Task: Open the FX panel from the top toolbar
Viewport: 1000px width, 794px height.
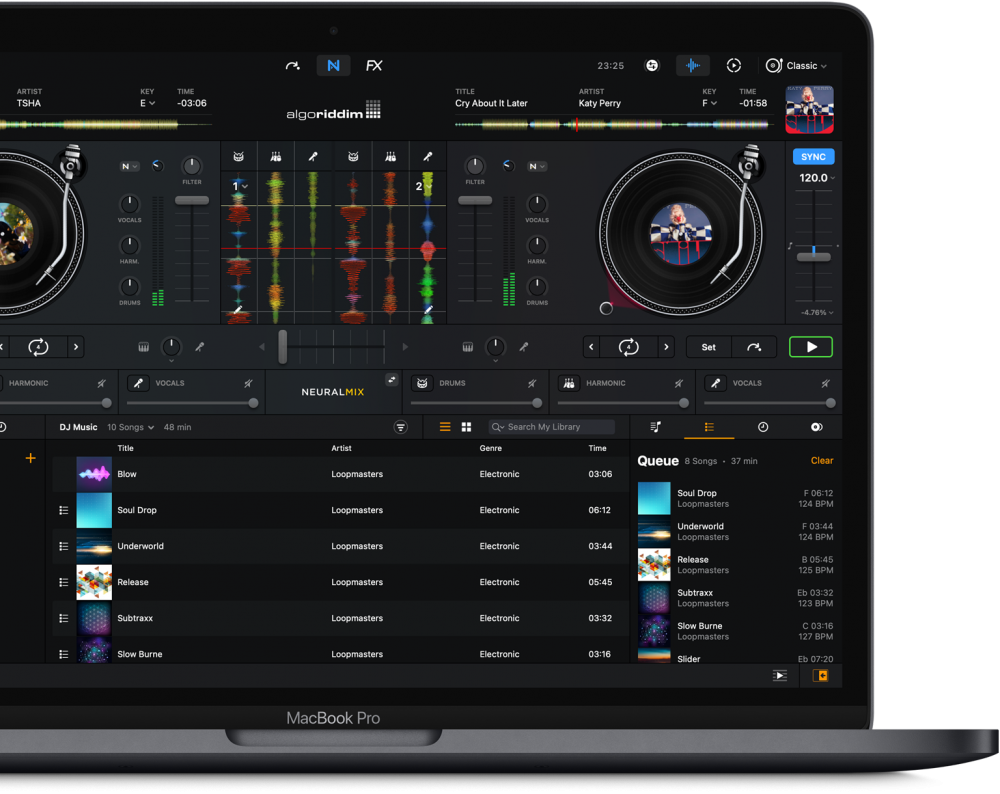Action: [x=374, y=65]
